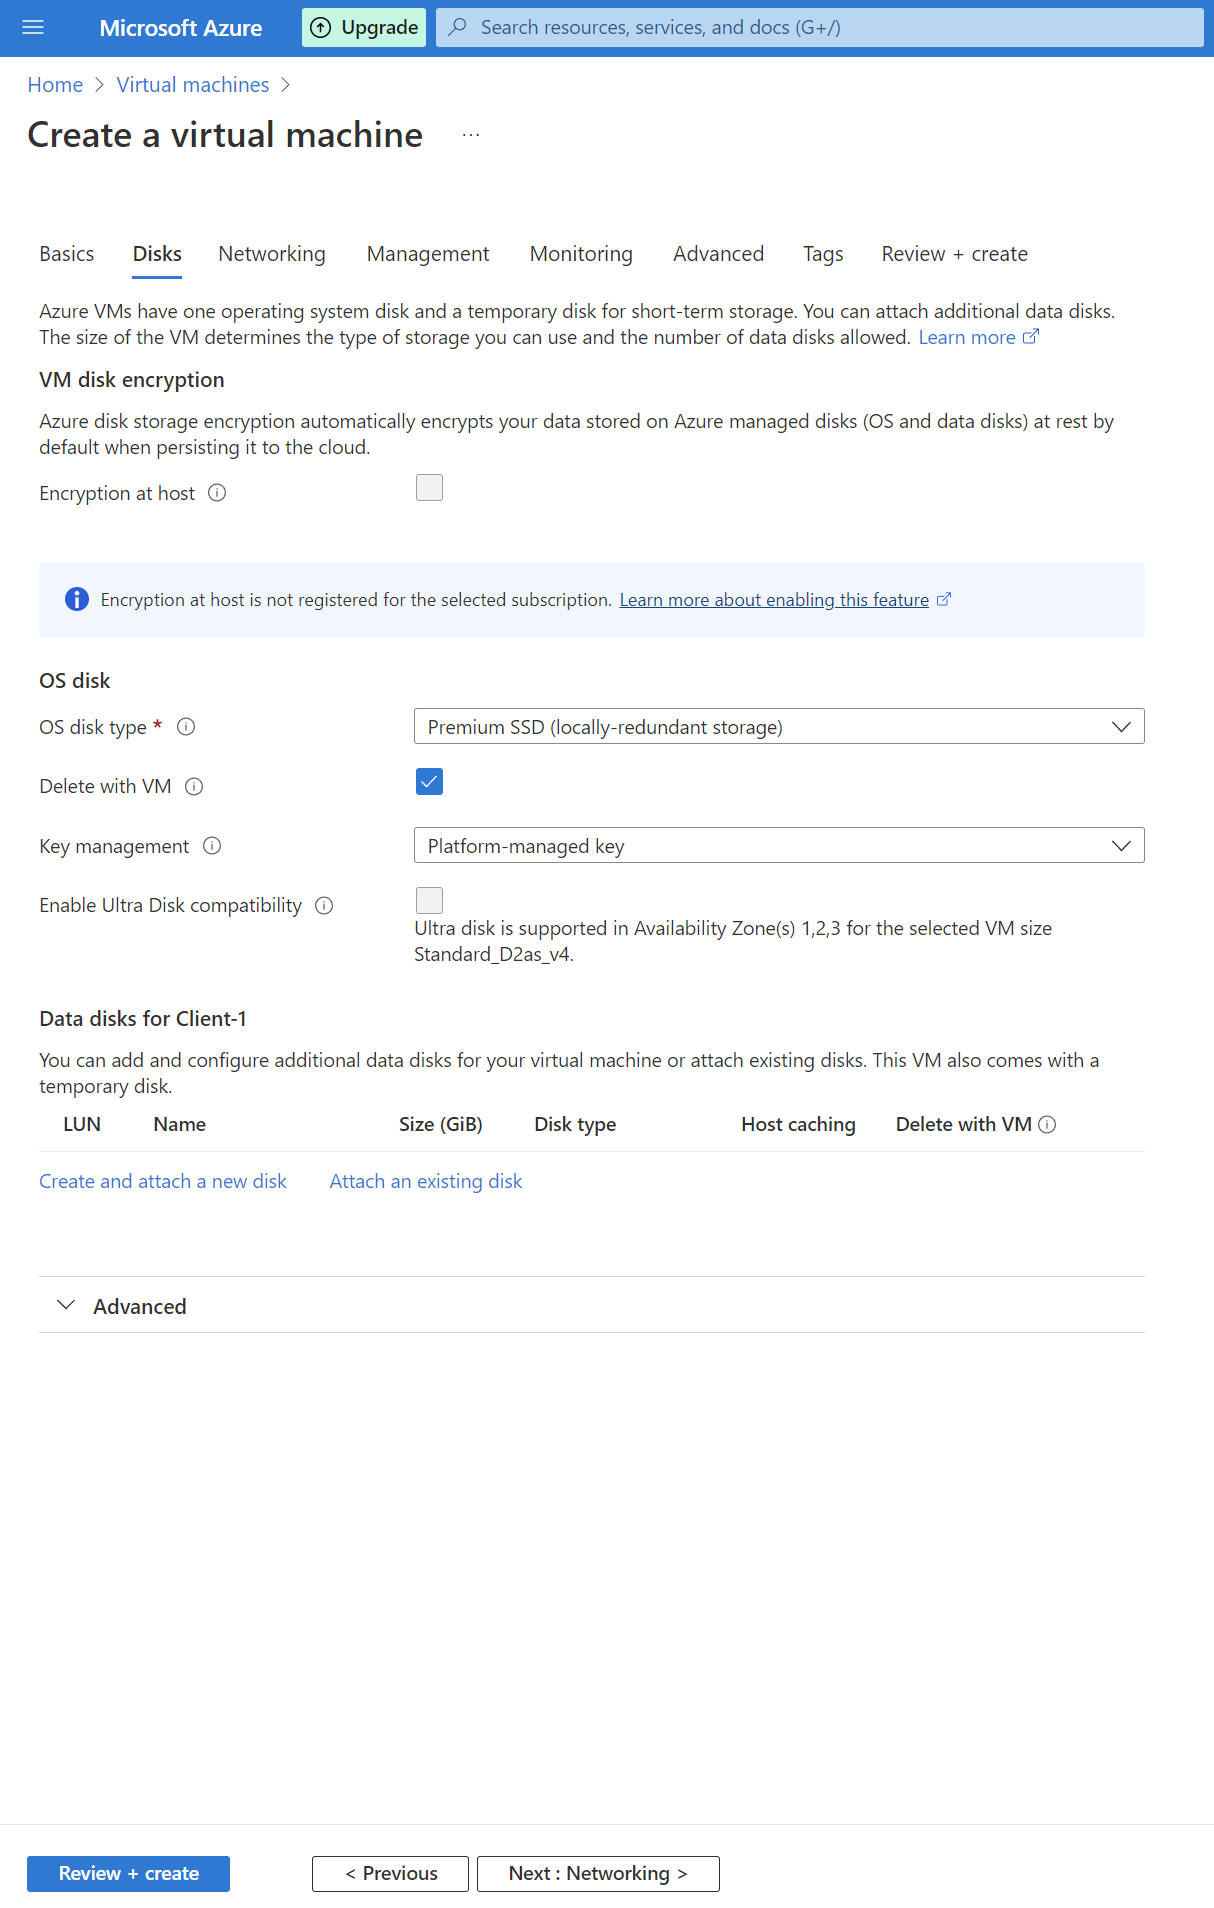Click Create and attach a new disk
Image resolution: width=1214 pixels, height=1908 pixels.
click(x=162, y=1181)
